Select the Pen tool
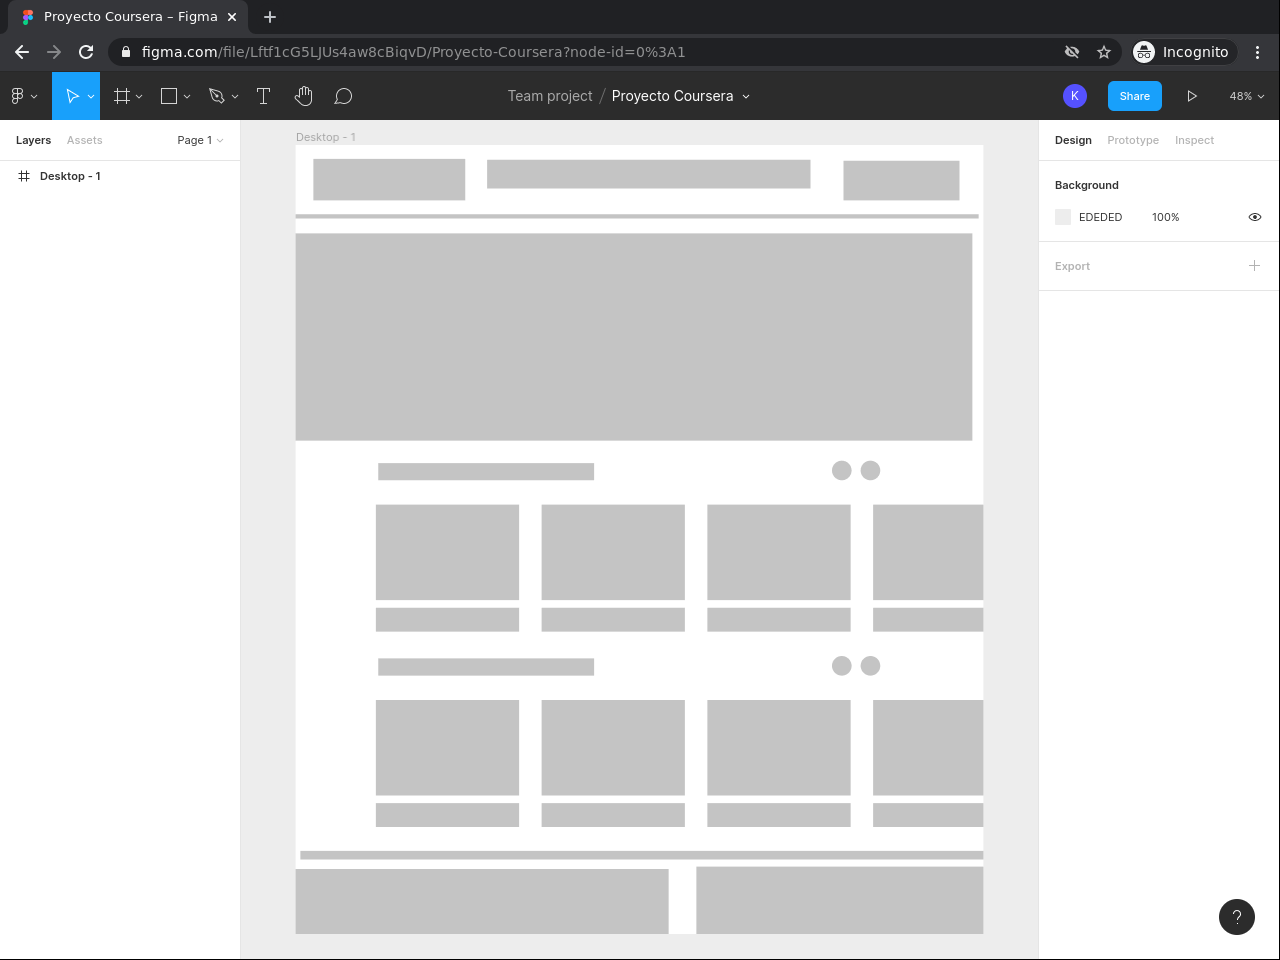 point(216,96)
